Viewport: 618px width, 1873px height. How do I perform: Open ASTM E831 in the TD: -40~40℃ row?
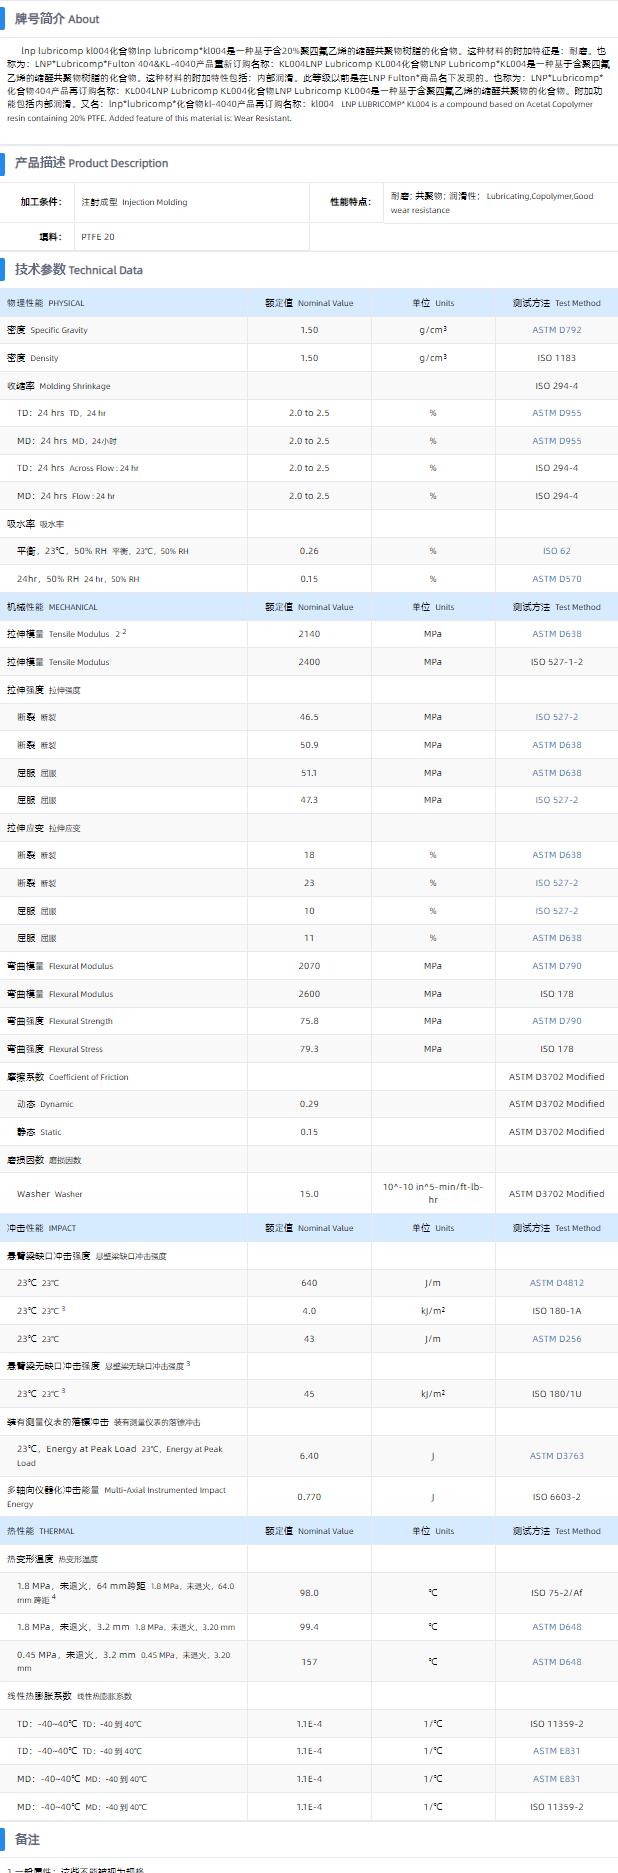coord(556,1751)
